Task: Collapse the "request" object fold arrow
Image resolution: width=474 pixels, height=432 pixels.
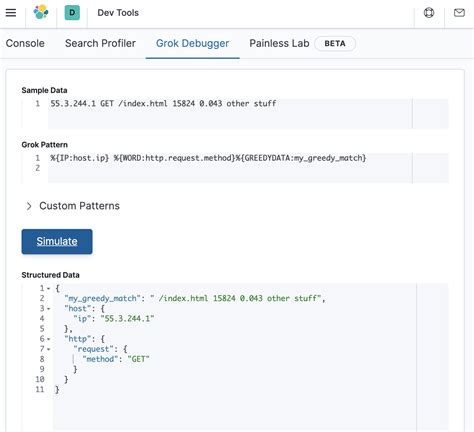Action: [x=49, y=349]
